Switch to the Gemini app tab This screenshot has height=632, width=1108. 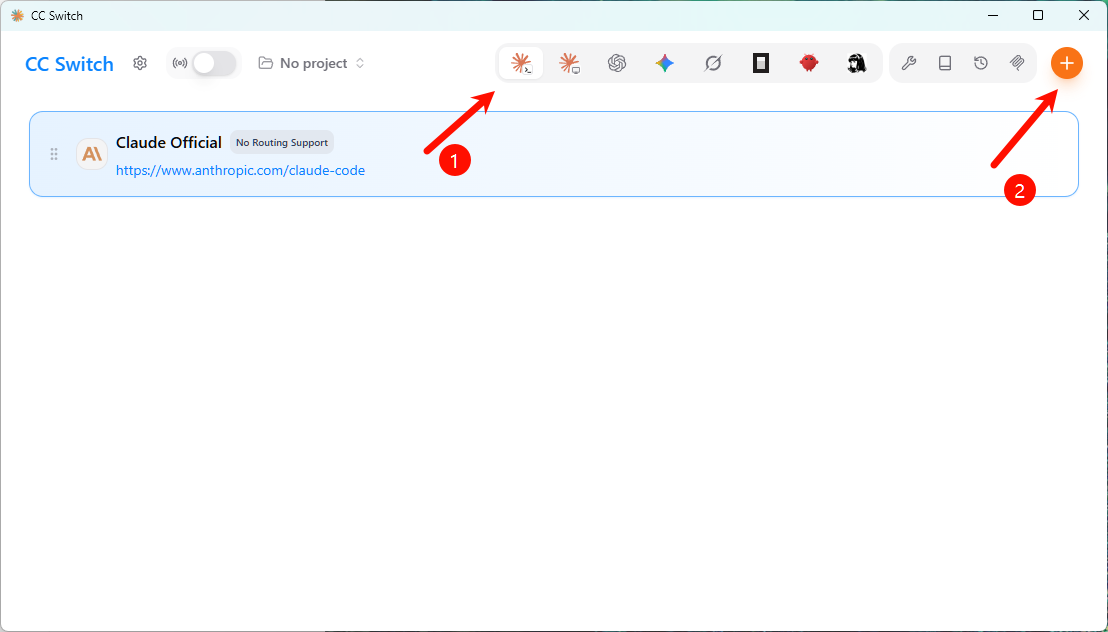(665, 64)
